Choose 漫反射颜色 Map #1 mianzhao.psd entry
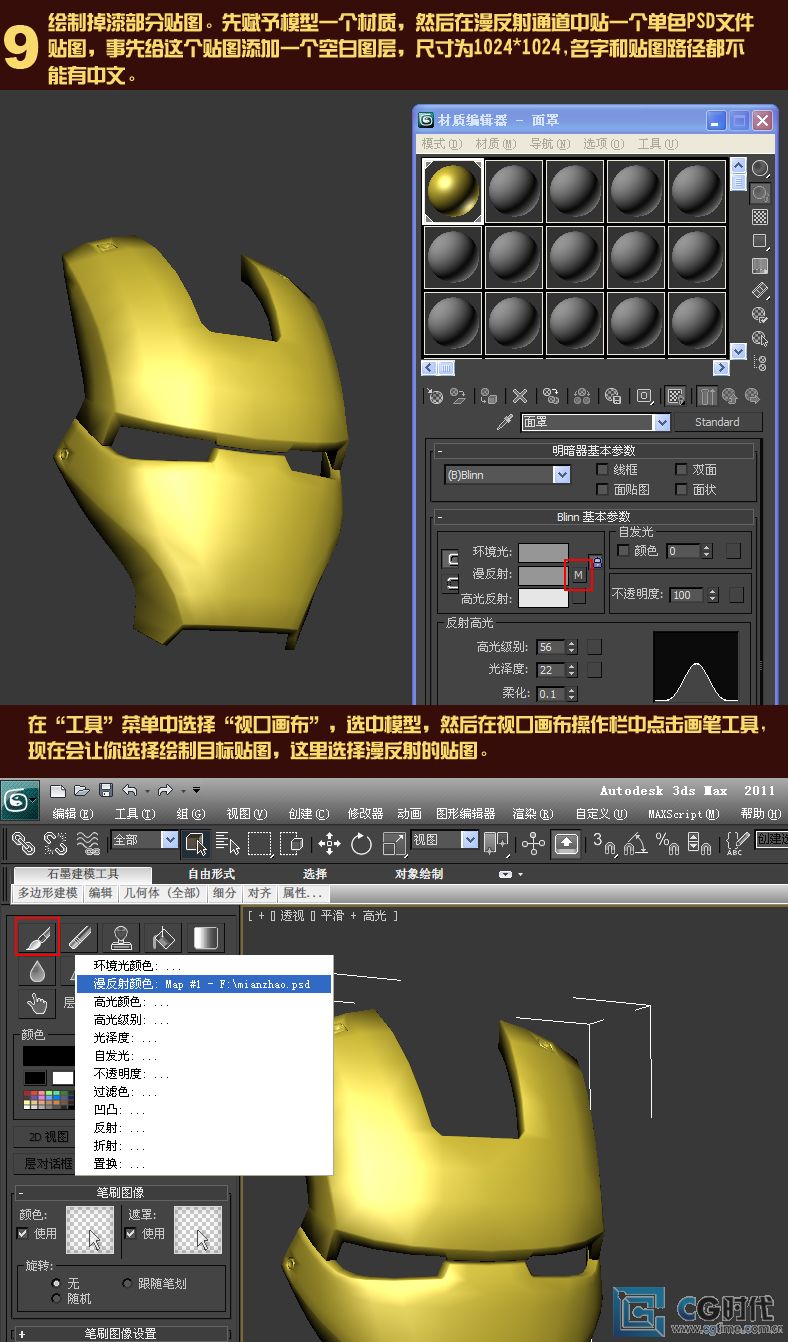This screenshot has height=1342, width=788. pos(203,984)
